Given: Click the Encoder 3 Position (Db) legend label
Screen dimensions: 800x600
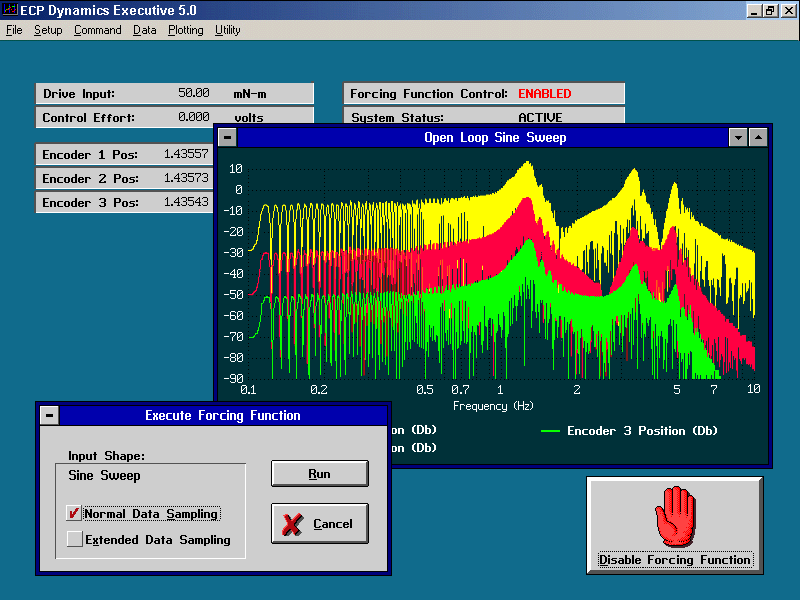Looking at the screenshot, I should (x=642, y=431).
